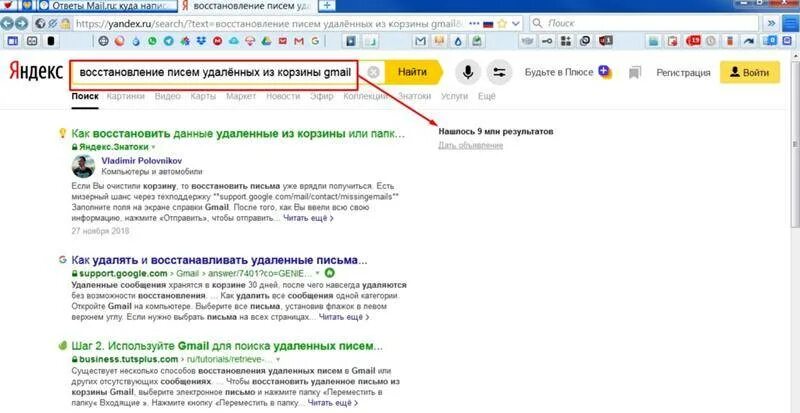Focus the browser Поиск search box

pos(645,23)
